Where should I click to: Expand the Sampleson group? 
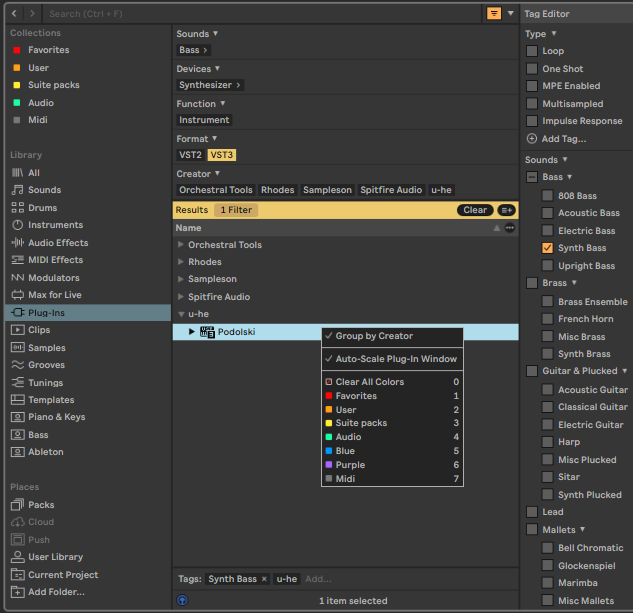click(180, 279)
